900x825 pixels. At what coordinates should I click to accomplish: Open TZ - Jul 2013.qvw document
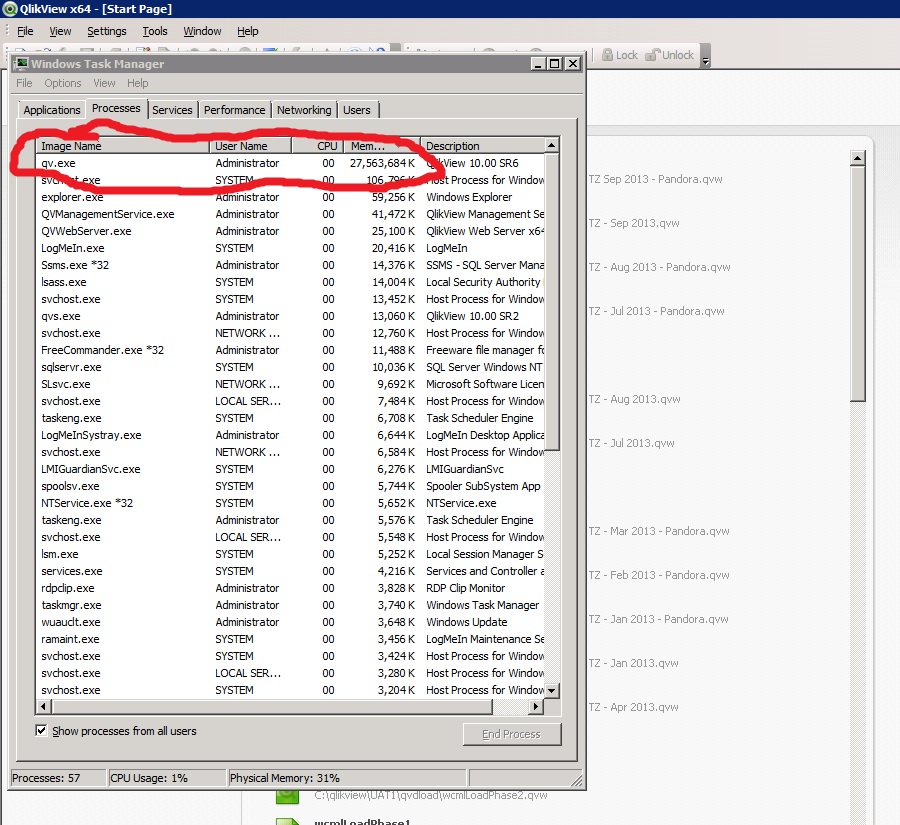tap(631, 443)
